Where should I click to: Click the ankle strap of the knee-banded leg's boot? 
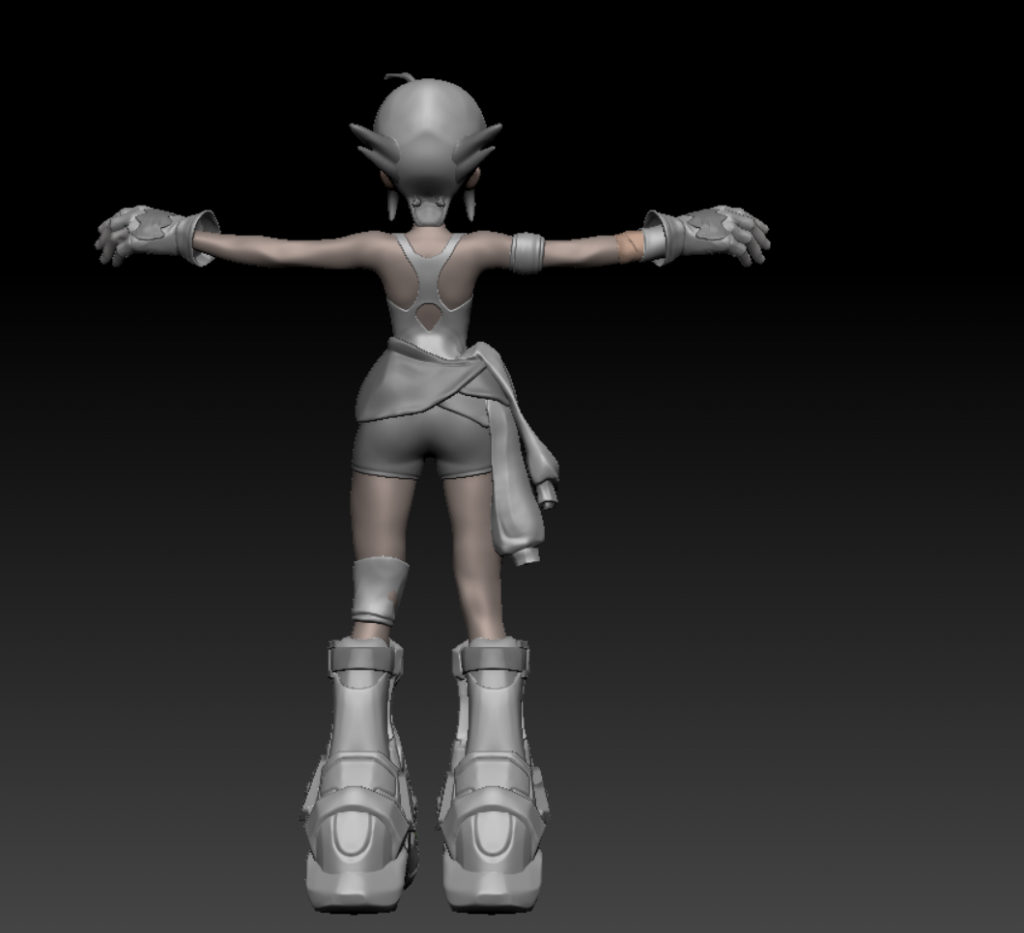click(365, 657)
